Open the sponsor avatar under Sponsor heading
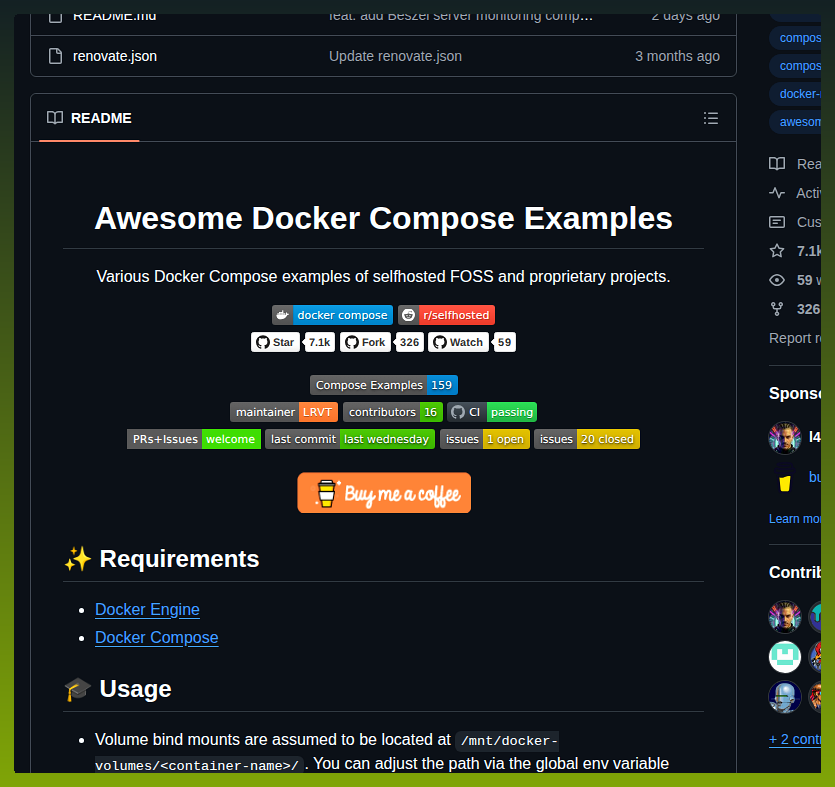The width and height of the screenshot is (835, 787). pyautogui.click(x=784, y=438)
